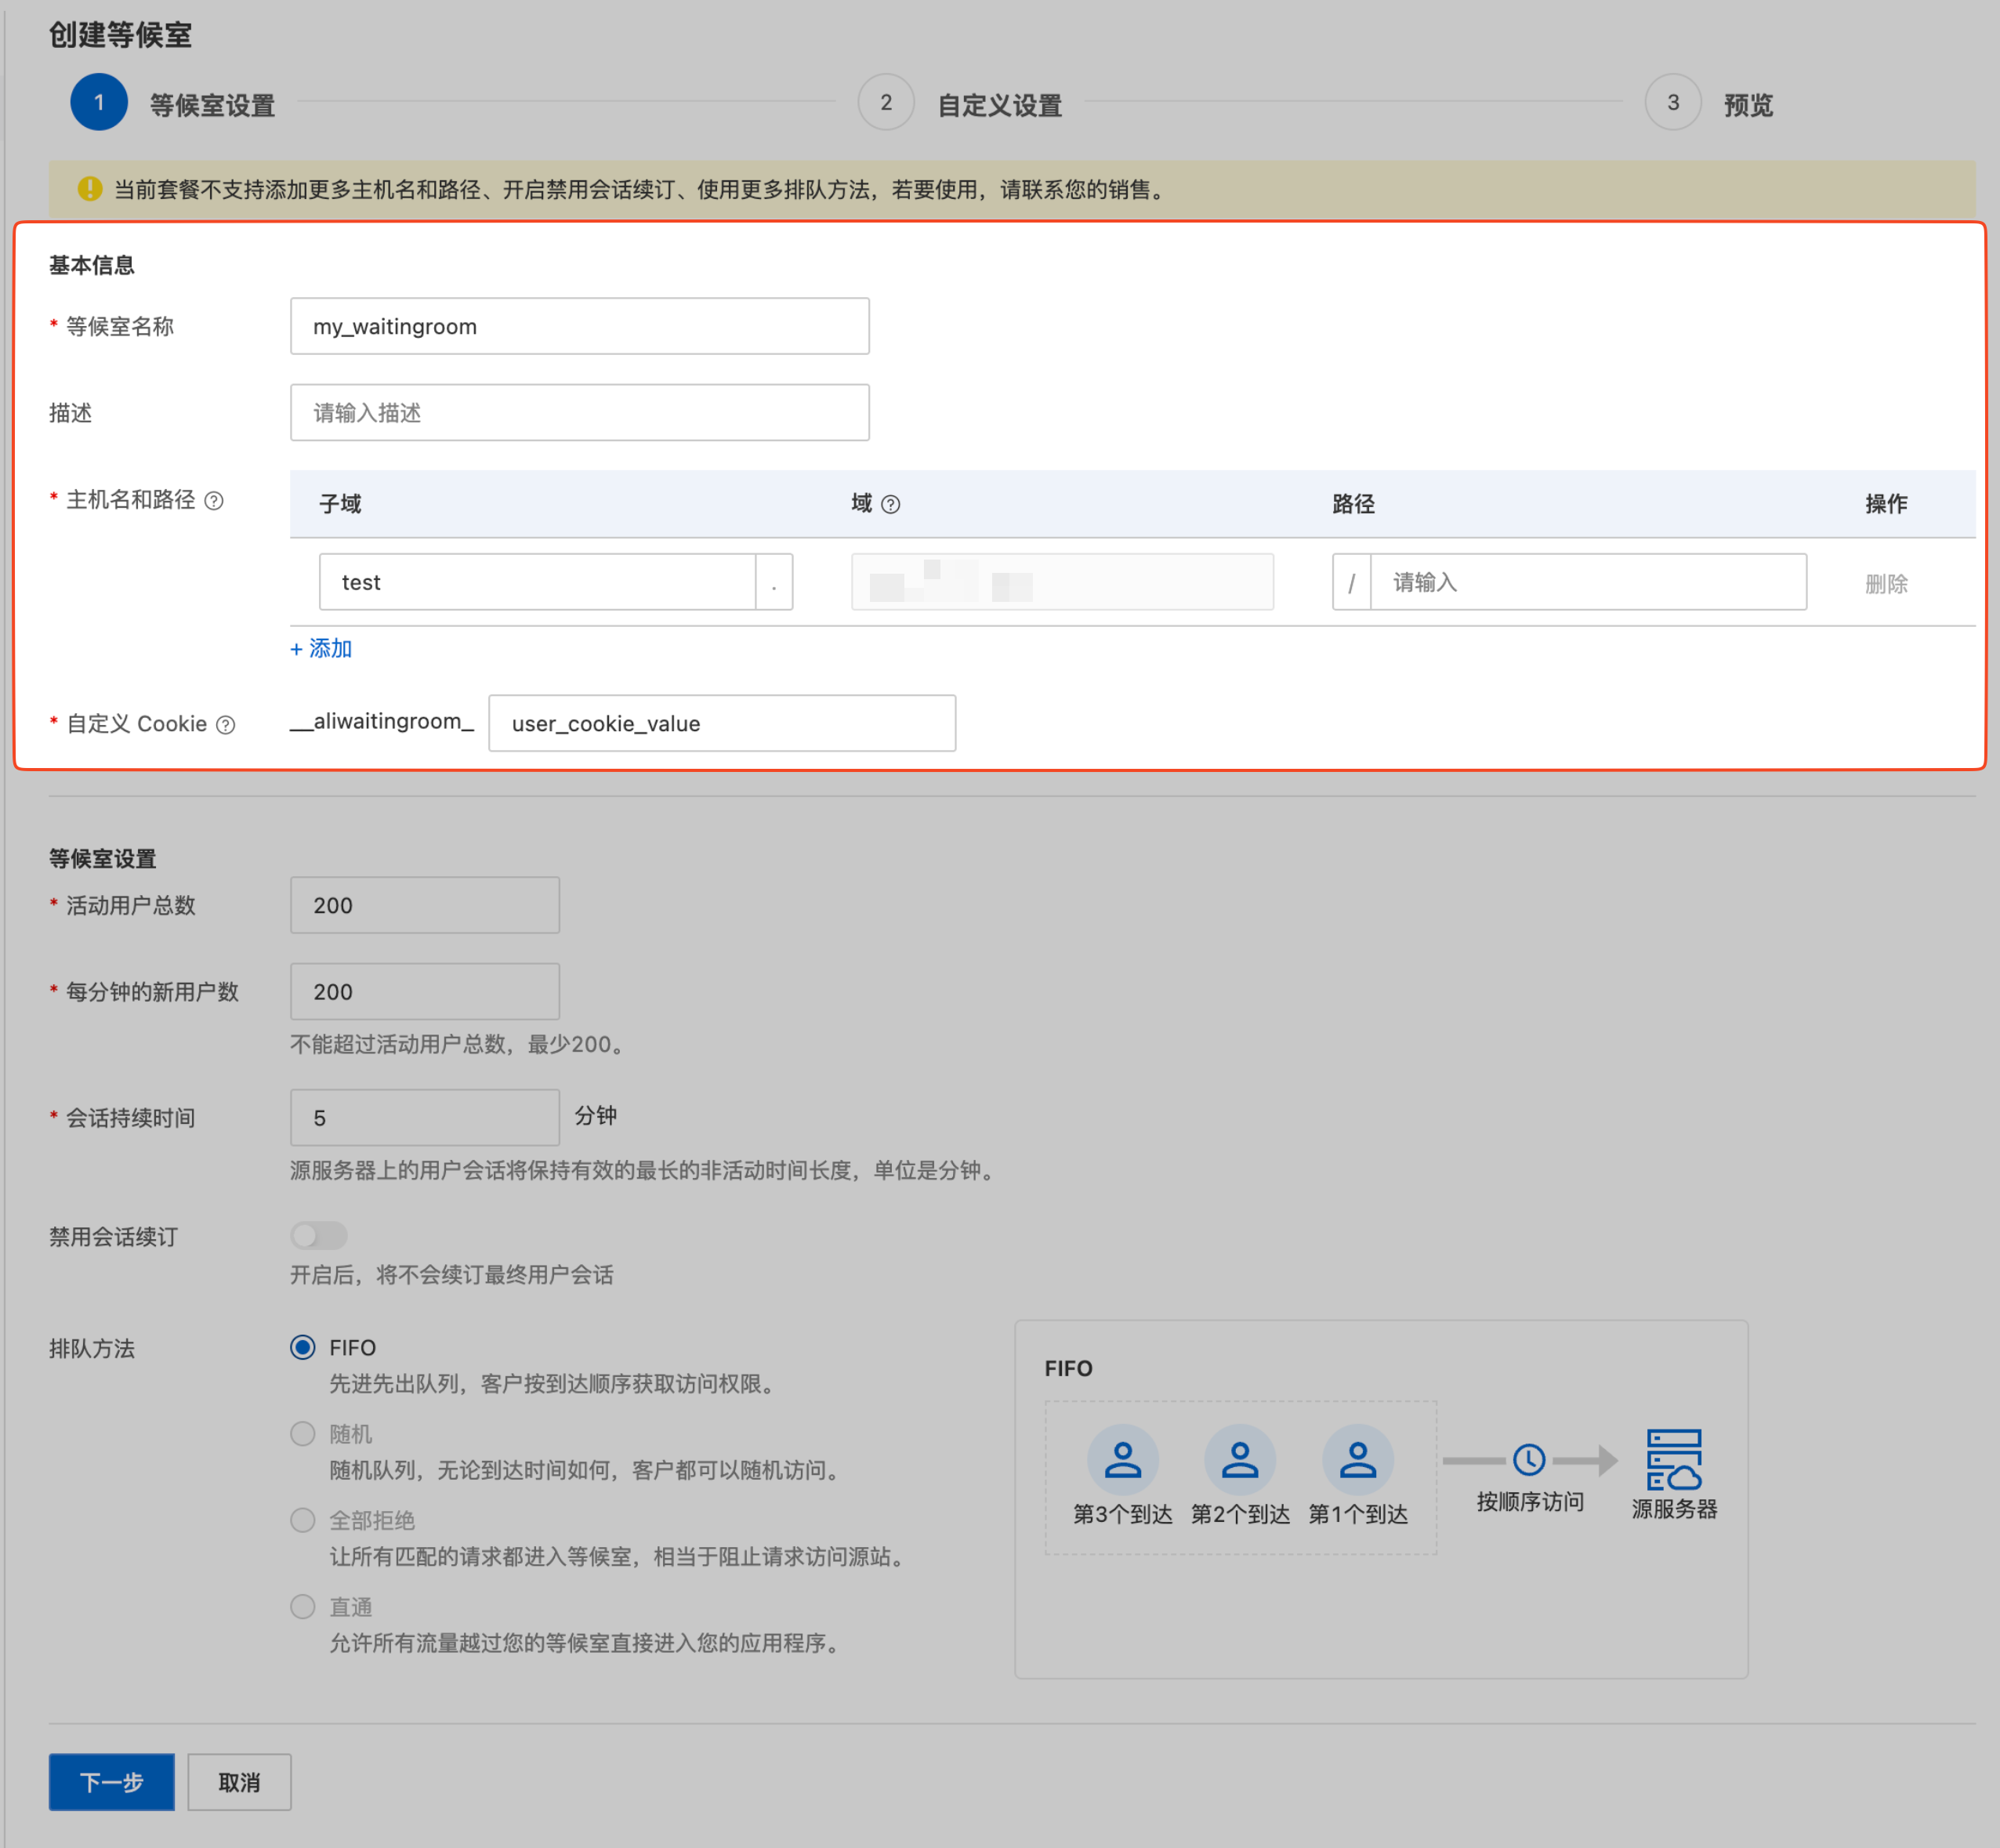Click the clock icon above 按顺序访问
Image resolution: width=2000 pixels, height=1848 pixels.
point(1528,1459)
